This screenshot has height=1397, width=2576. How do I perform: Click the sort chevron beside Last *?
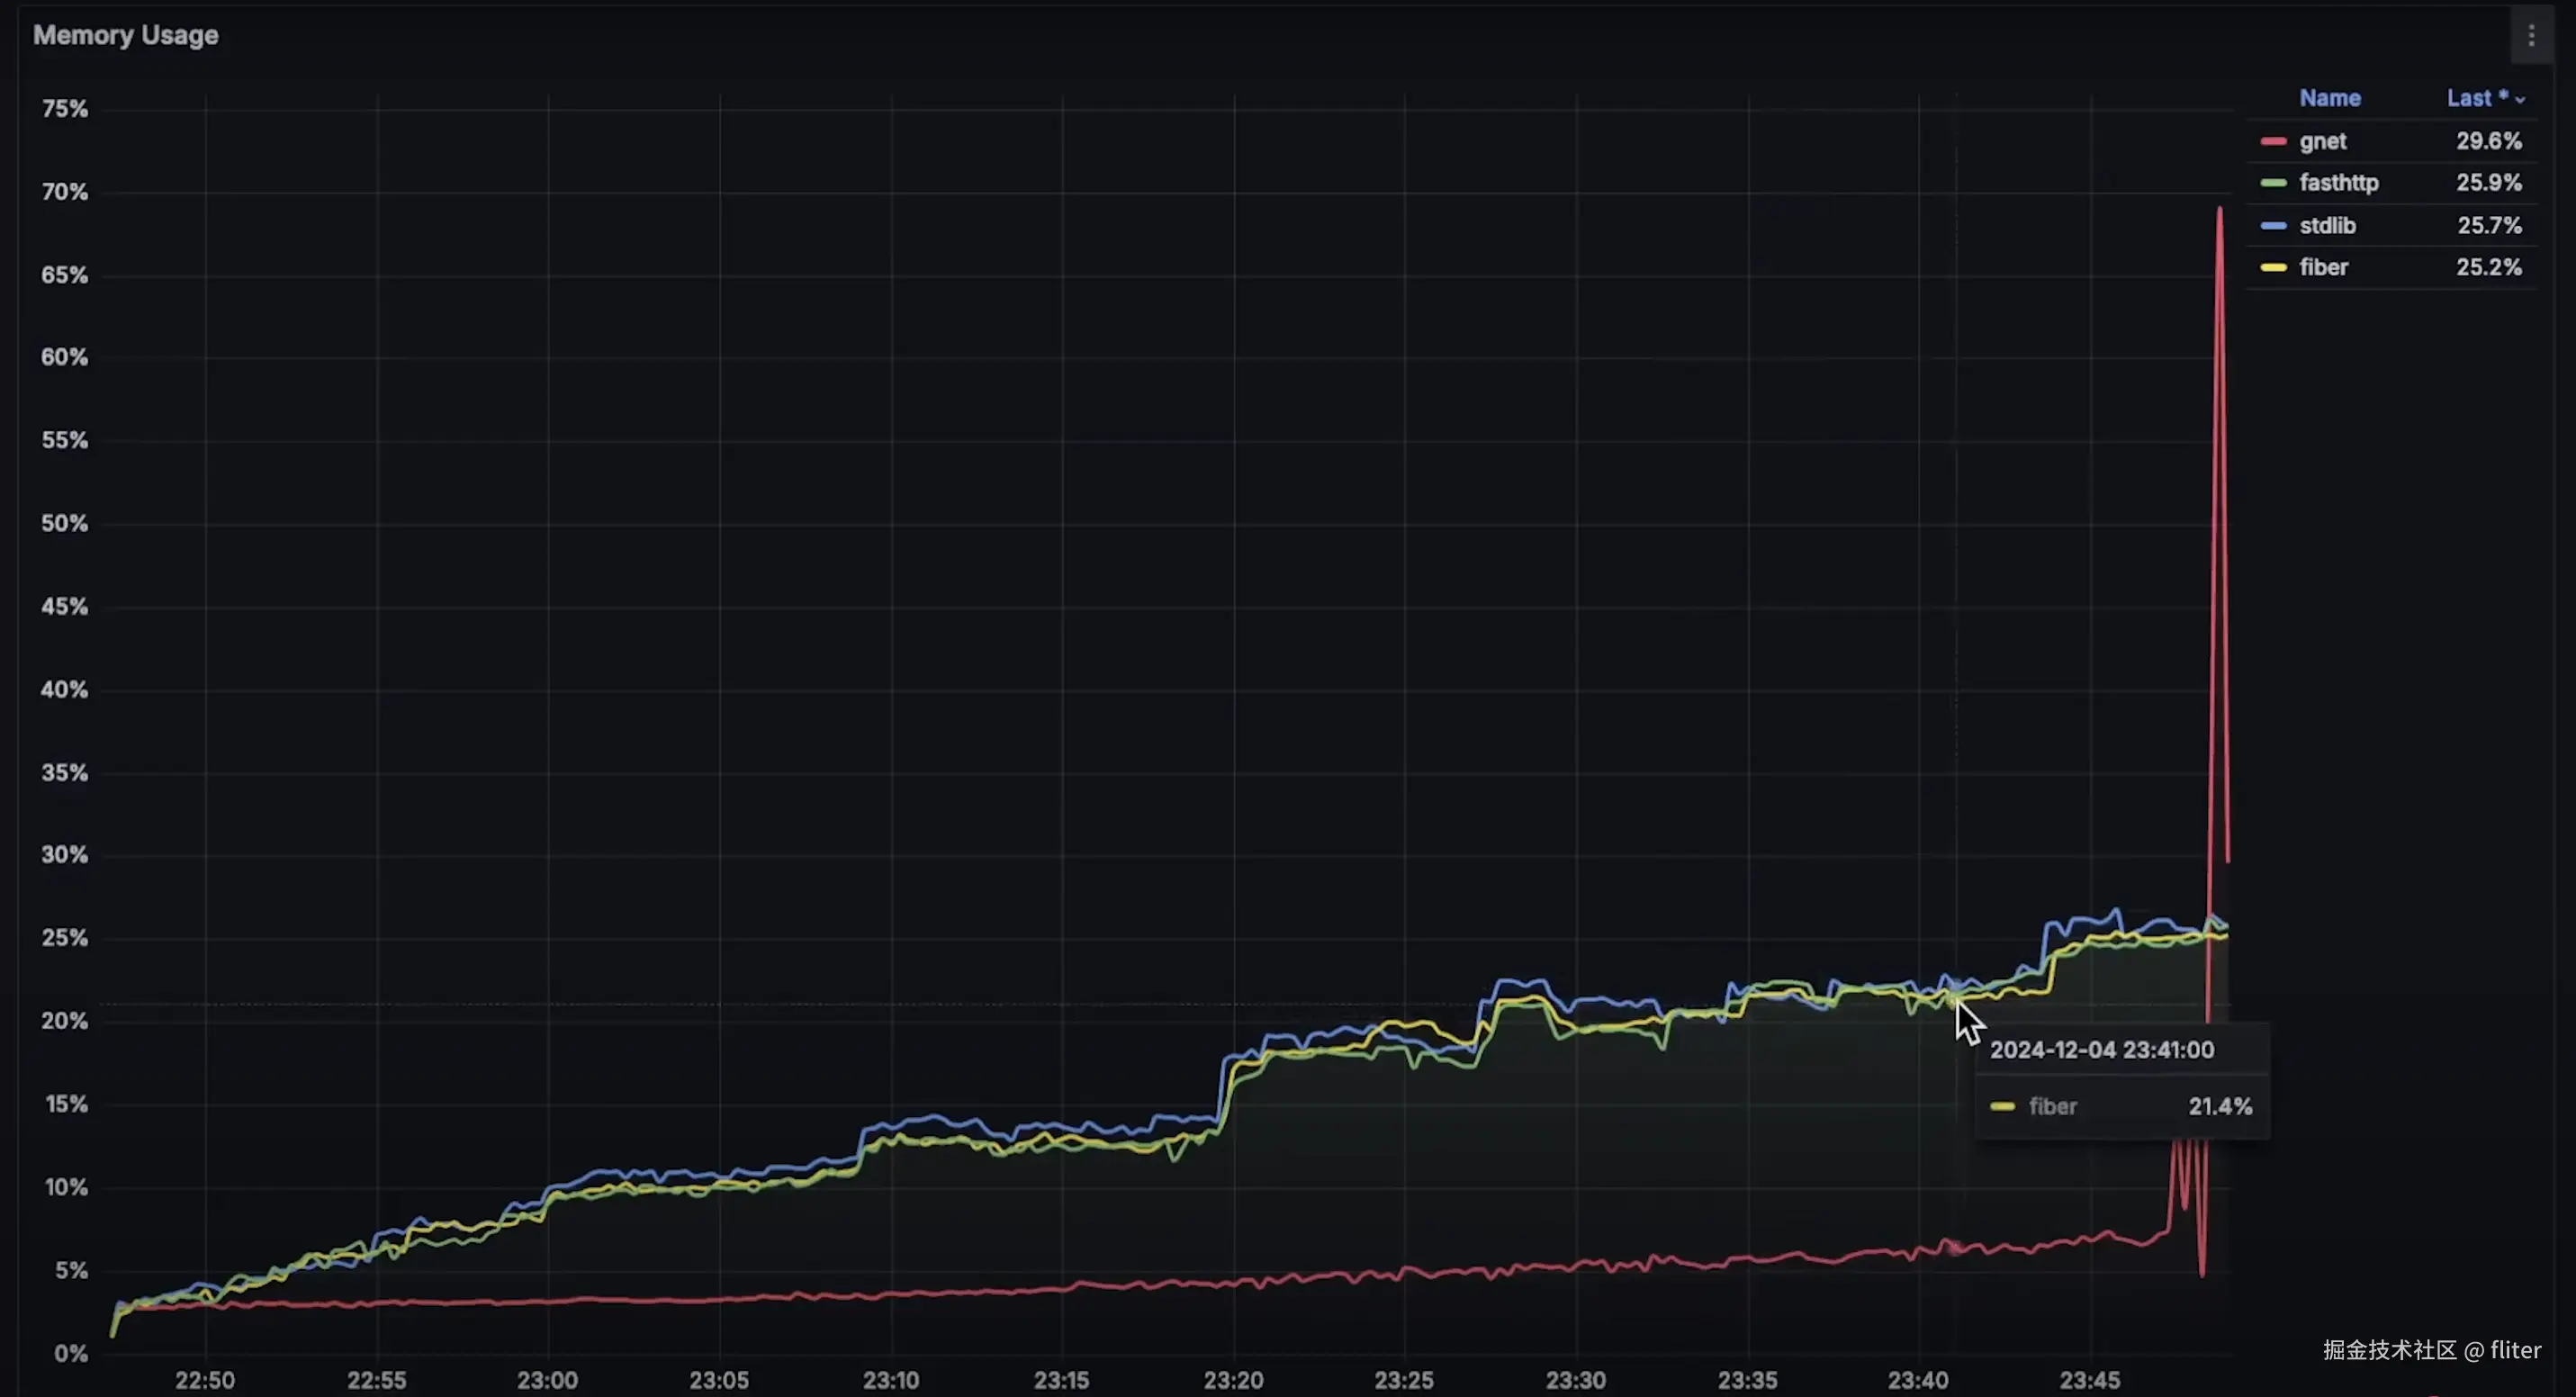pyautogui.click(x=2520, y=100)
